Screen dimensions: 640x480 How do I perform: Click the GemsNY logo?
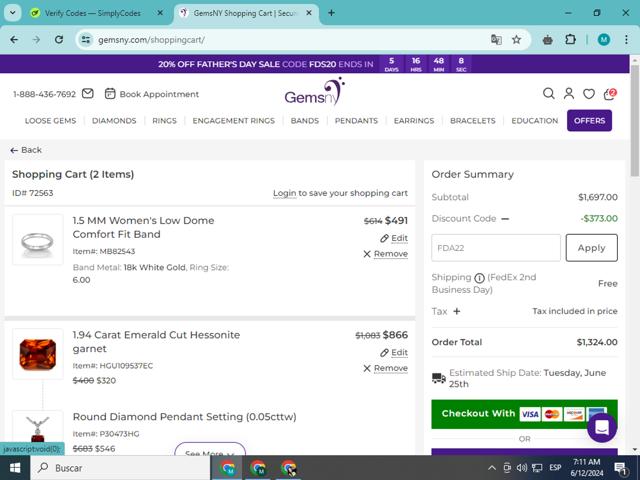(x=314, y=92)
